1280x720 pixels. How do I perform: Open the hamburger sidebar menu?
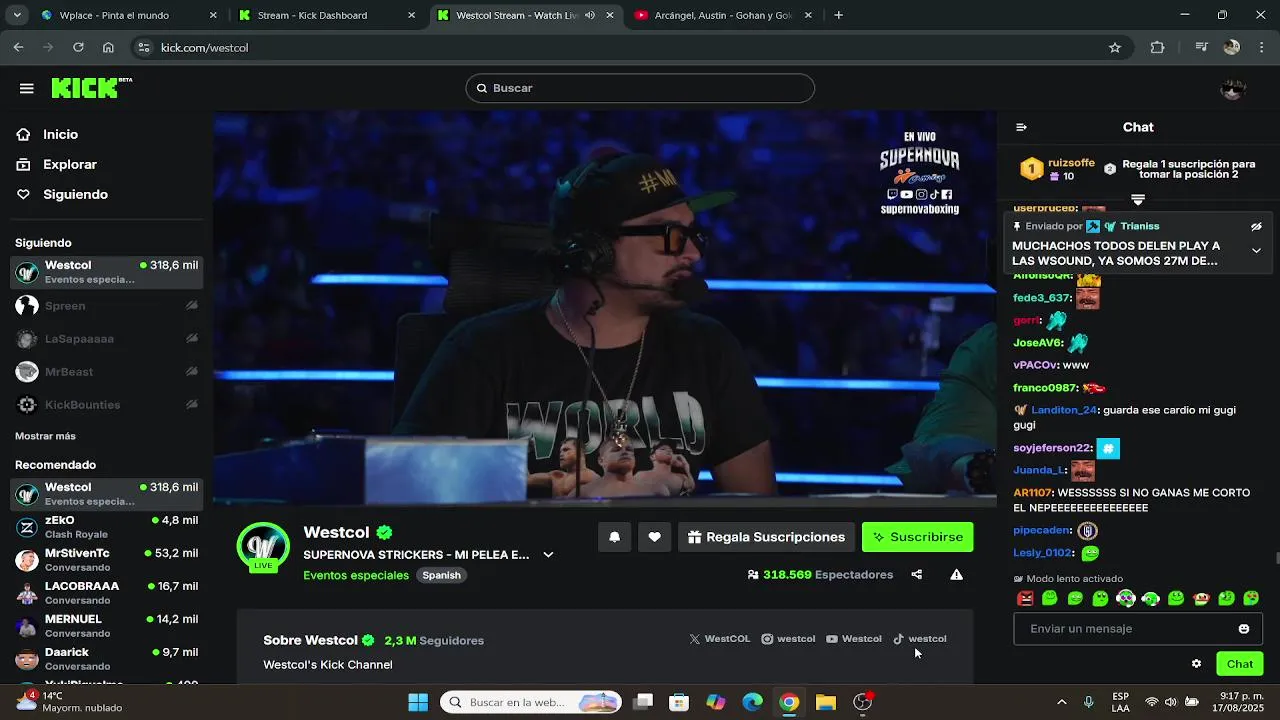(27, 88)
